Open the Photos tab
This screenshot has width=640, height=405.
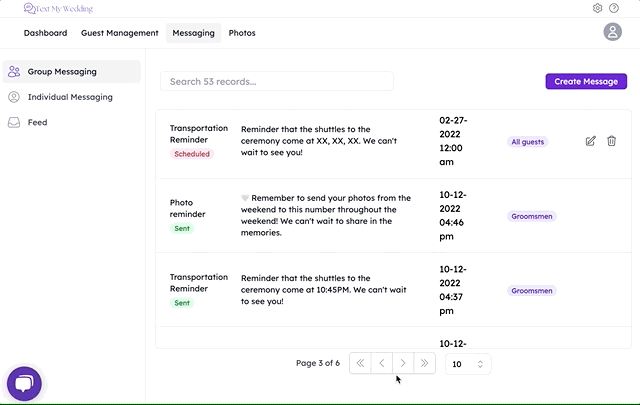pyautogui.click(x=242, y=33)
